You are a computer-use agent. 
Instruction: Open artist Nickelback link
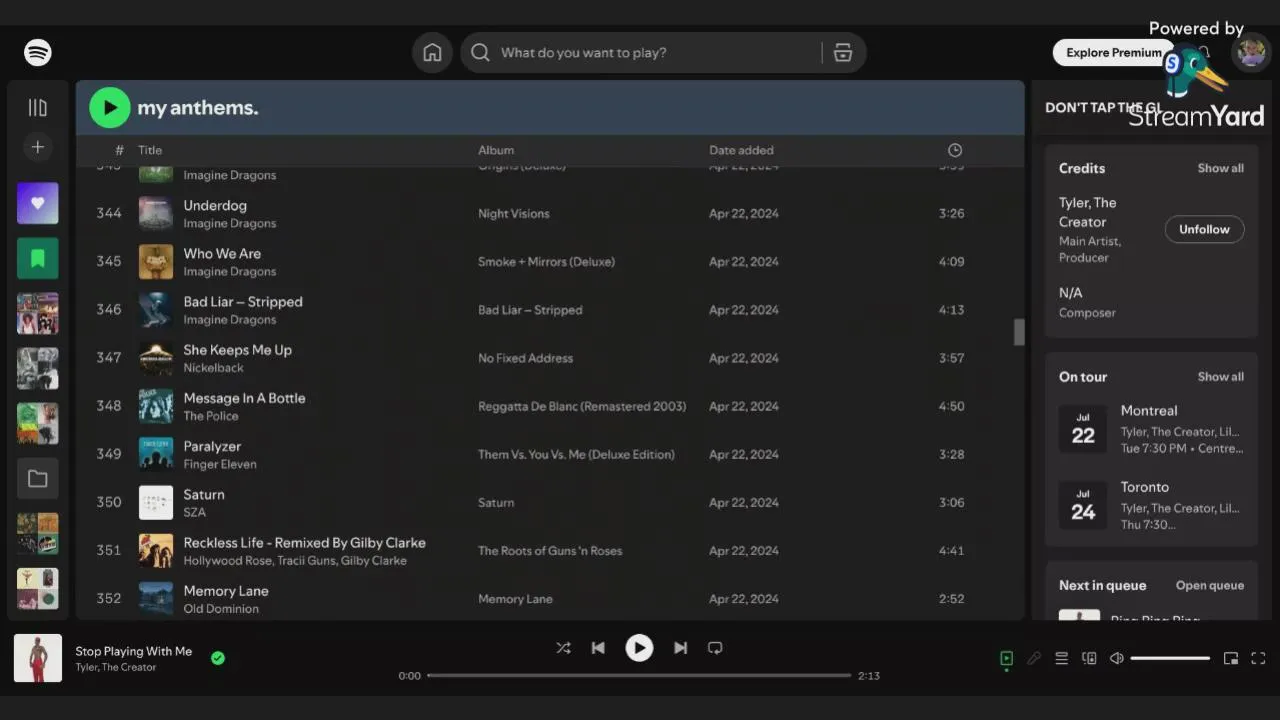[x=213, y=368]
